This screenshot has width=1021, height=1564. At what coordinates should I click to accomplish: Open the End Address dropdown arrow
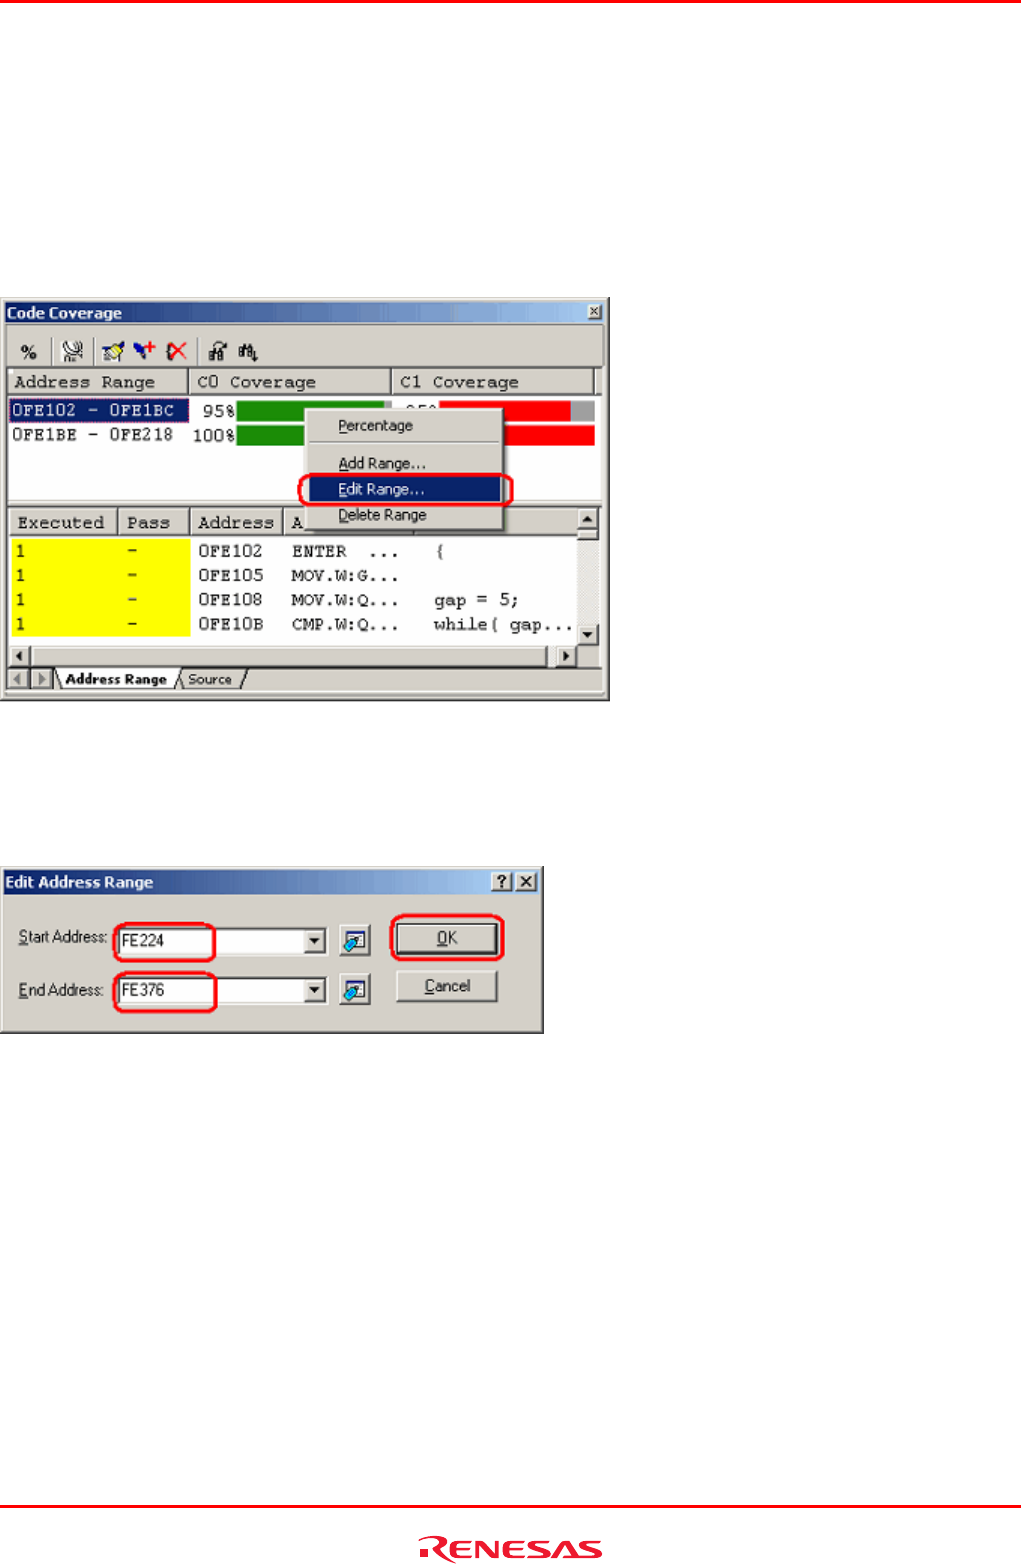pos(315,990)
